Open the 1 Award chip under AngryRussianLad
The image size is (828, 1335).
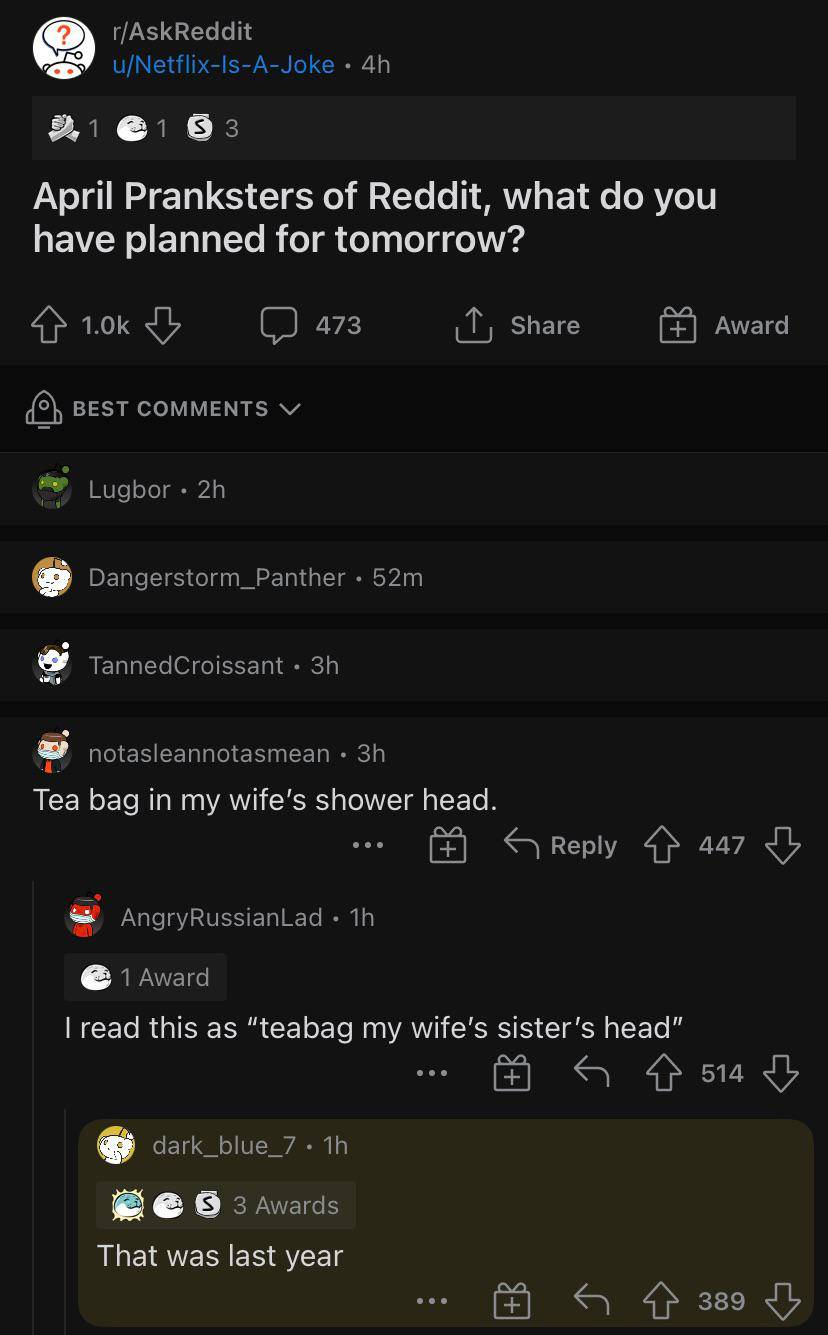coord(145,977)
